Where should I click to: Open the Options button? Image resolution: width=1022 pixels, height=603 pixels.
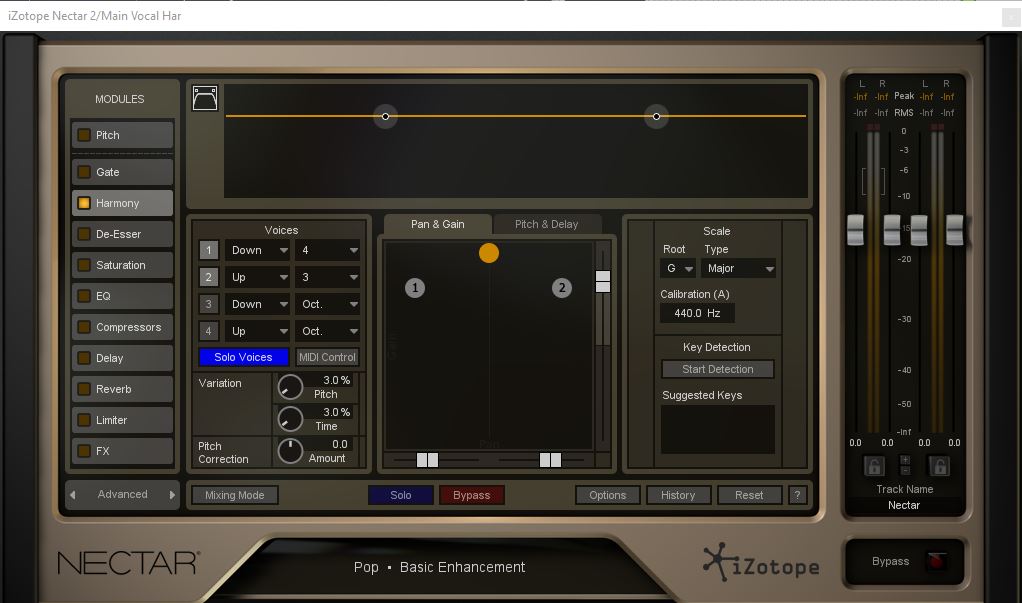607,495
